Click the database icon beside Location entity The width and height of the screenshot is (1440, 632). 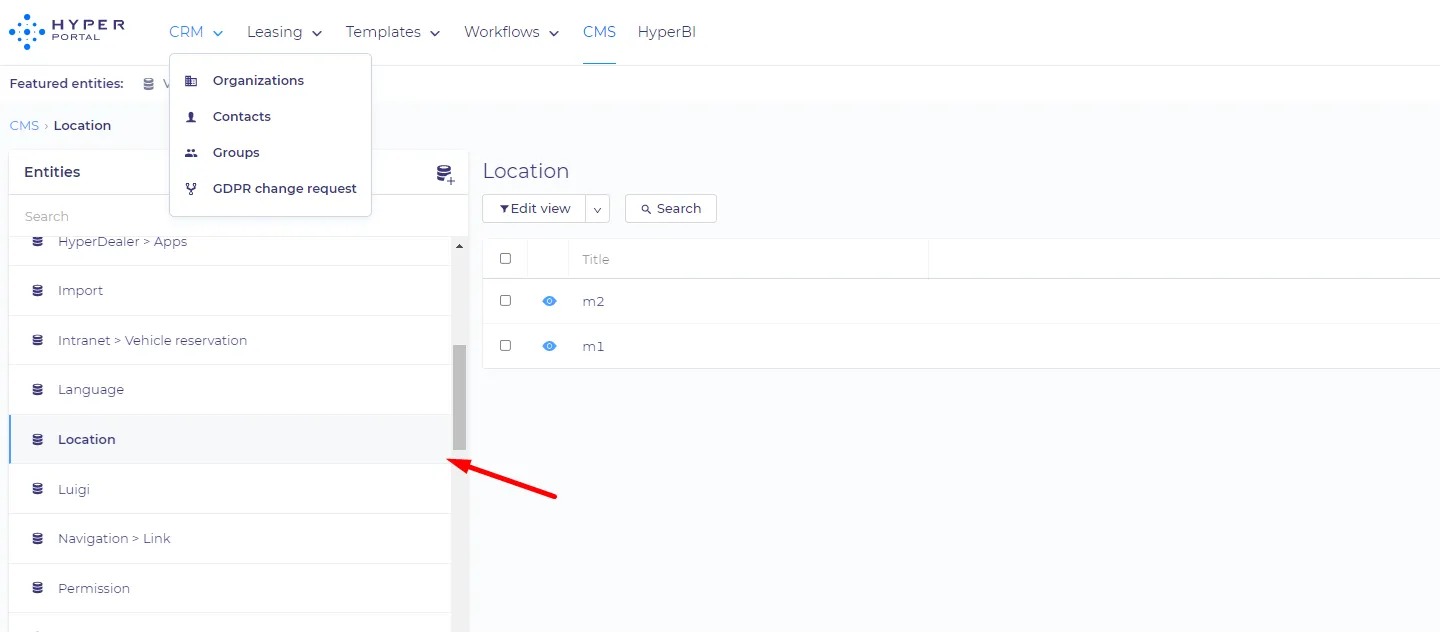[38, 440]
